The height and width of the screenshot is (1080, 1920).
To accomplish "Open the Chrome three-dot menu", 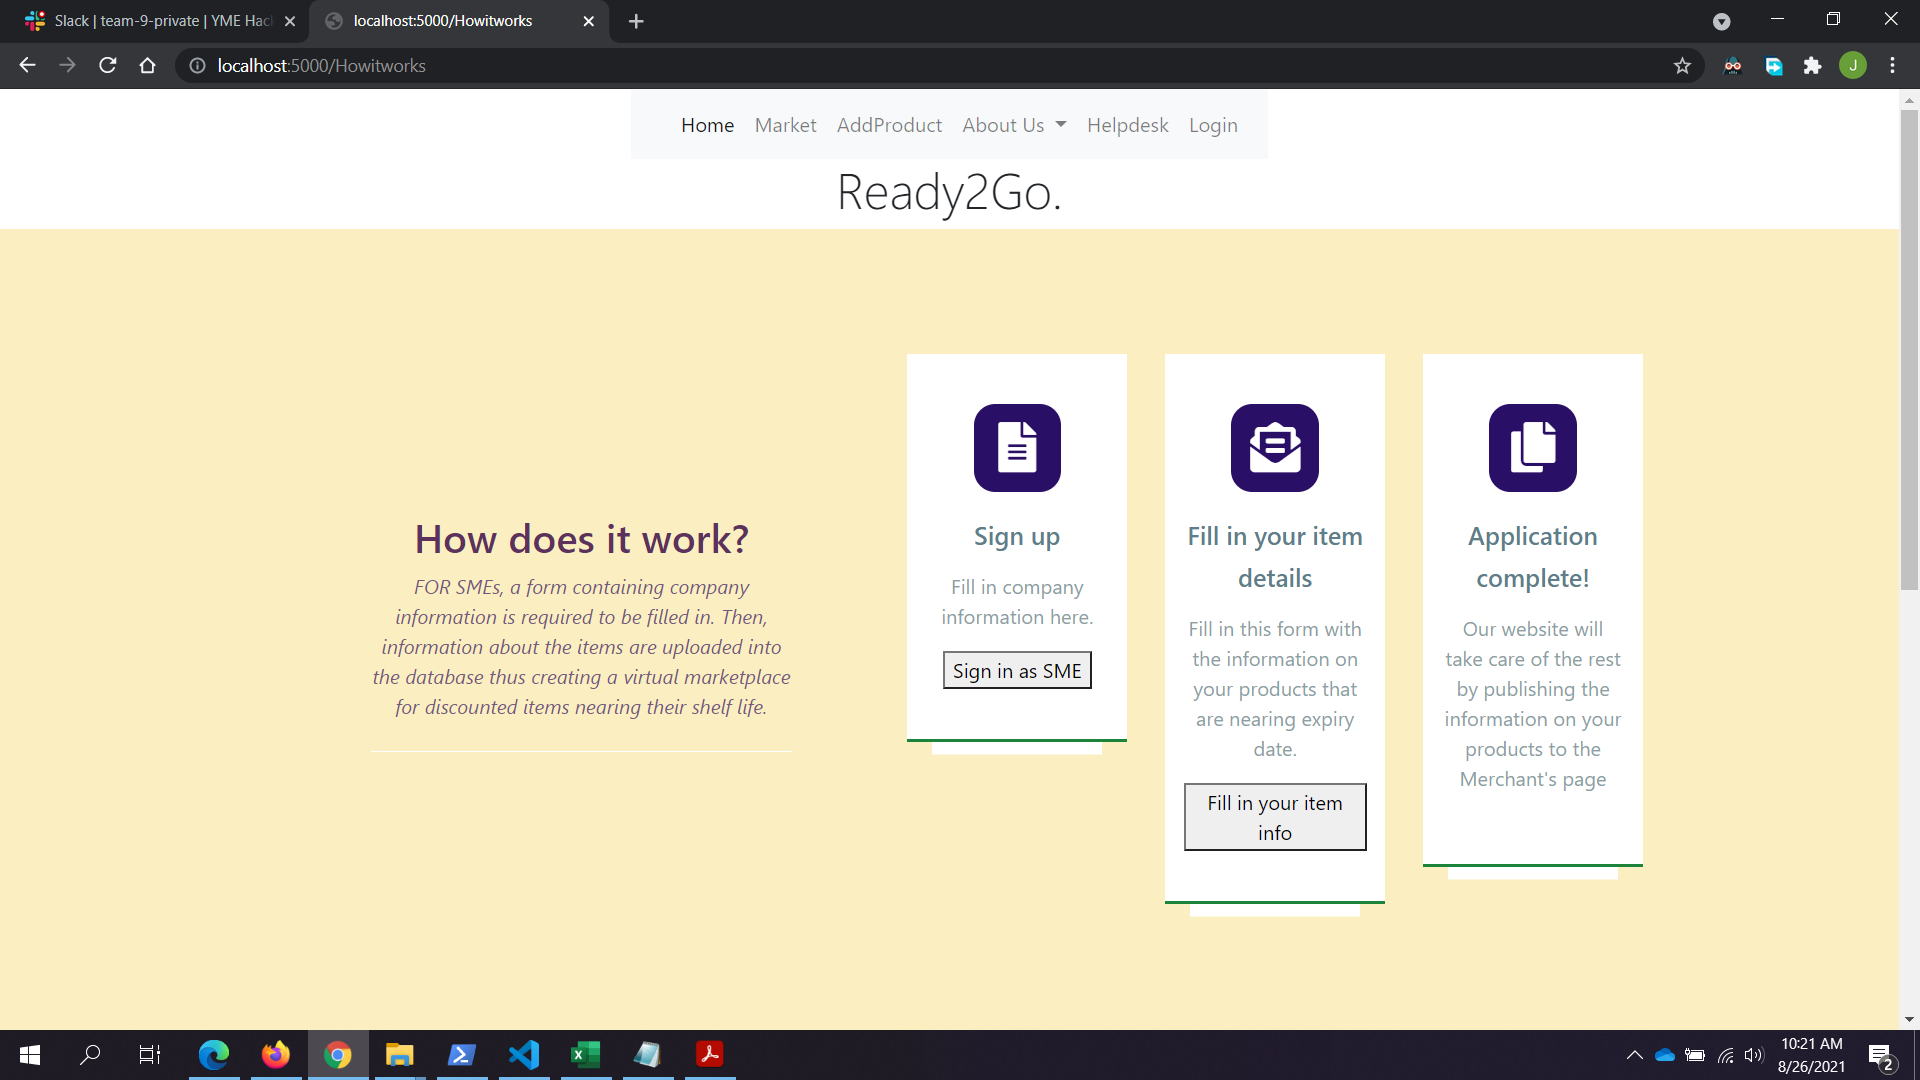I will (1892, 66).
